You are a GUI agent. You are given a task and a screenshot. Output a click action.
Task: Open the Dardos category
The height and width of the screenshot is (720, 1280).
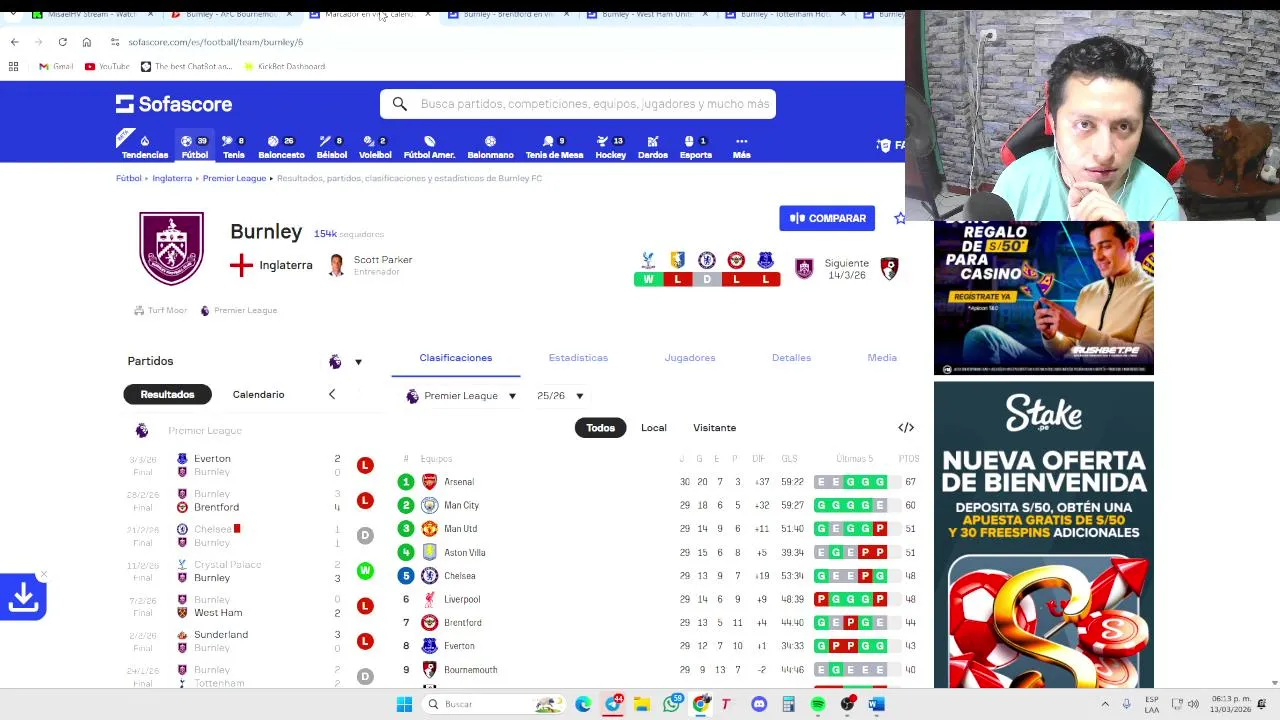(652, 147)
